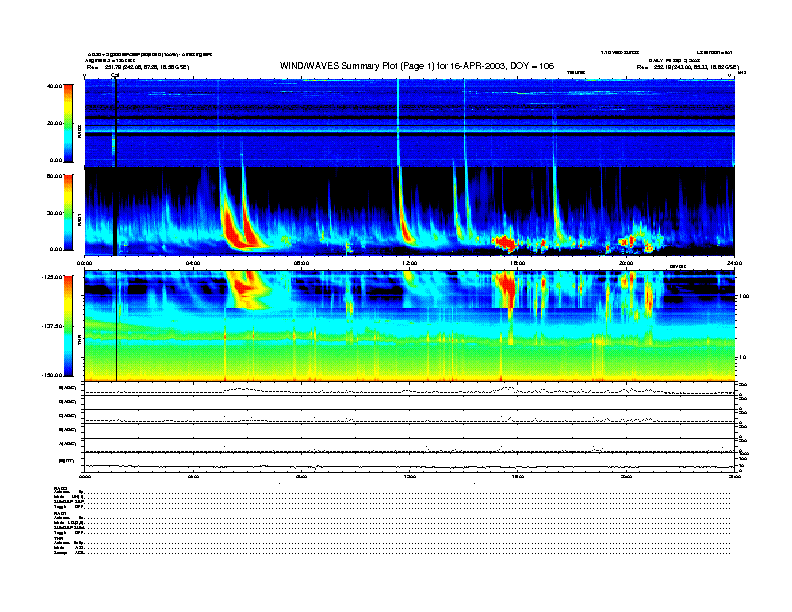Click the RAD2 intensity color bar
792x612 pixels.
[68, 123]
